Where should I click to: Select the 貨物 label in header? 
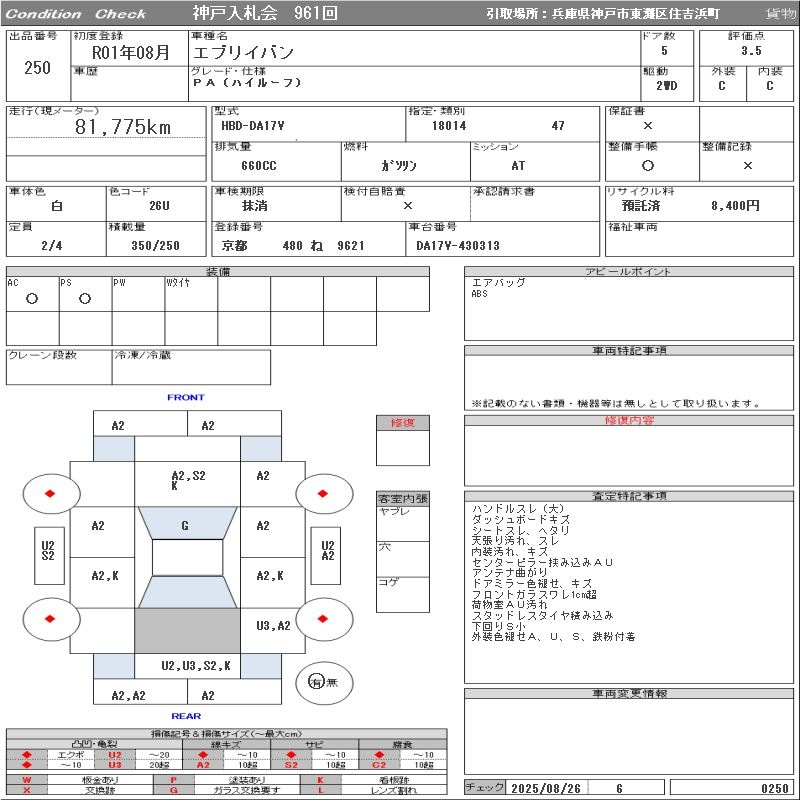tap(780, 13)
